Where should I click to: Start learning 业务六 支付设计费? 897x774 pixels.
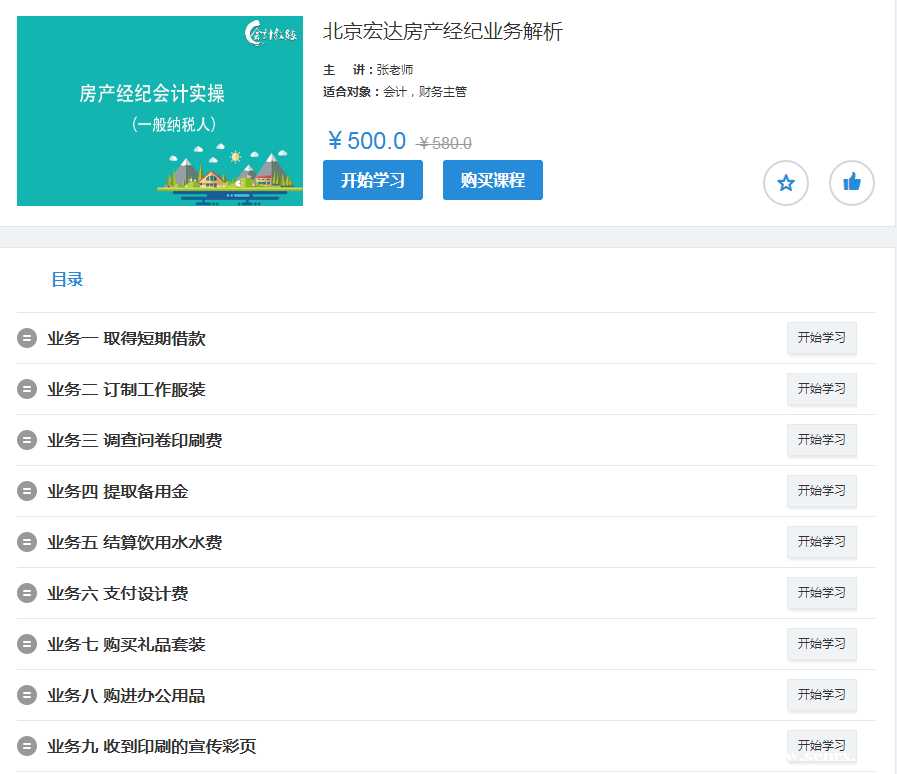(821, 593)
